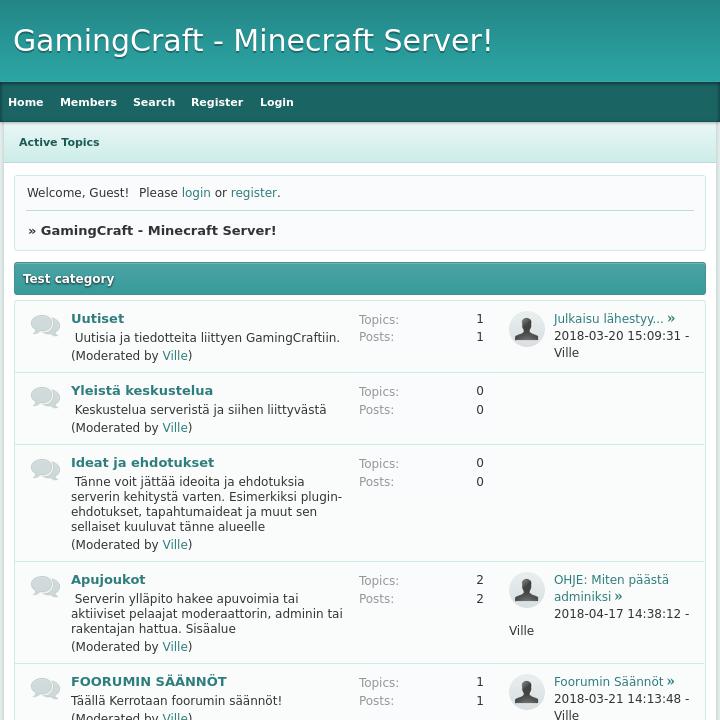Click the speech bubble icon beside Yleistä keskustelua
Image resolution: width=720 pixels, height=720 pixels.
[x=45, y=398]
